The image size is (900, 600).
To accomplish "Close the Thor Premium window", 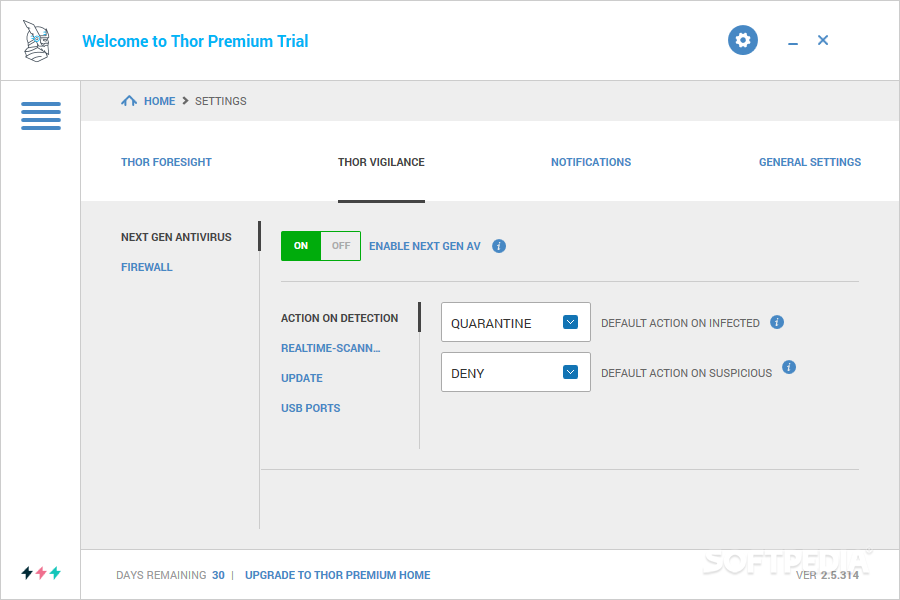I will click(823, 40).
